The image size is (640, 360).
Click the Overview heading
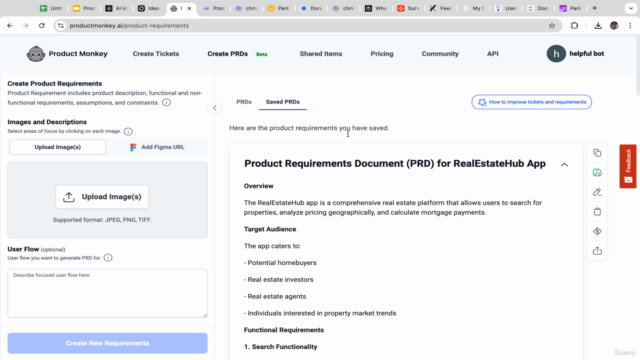coord(258,186)
